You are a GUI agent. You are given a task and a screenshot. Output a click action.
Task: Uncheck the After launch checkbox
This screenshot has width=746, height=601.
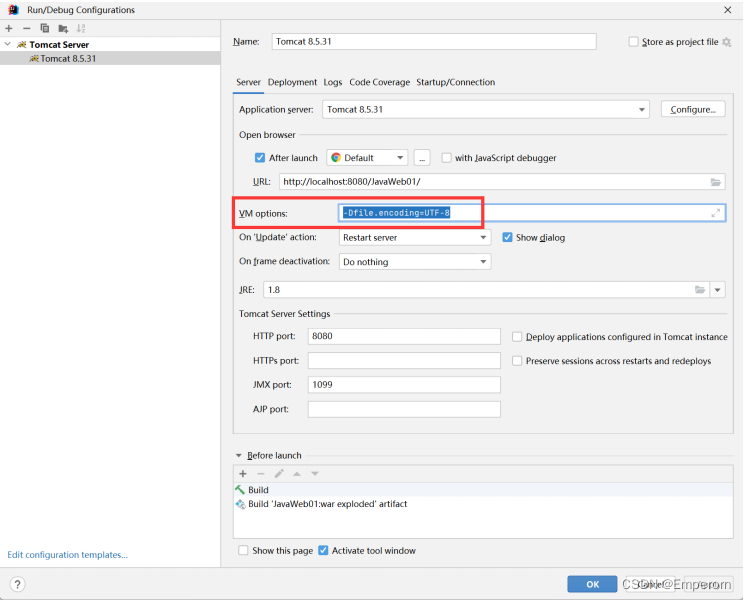(259, 158)
